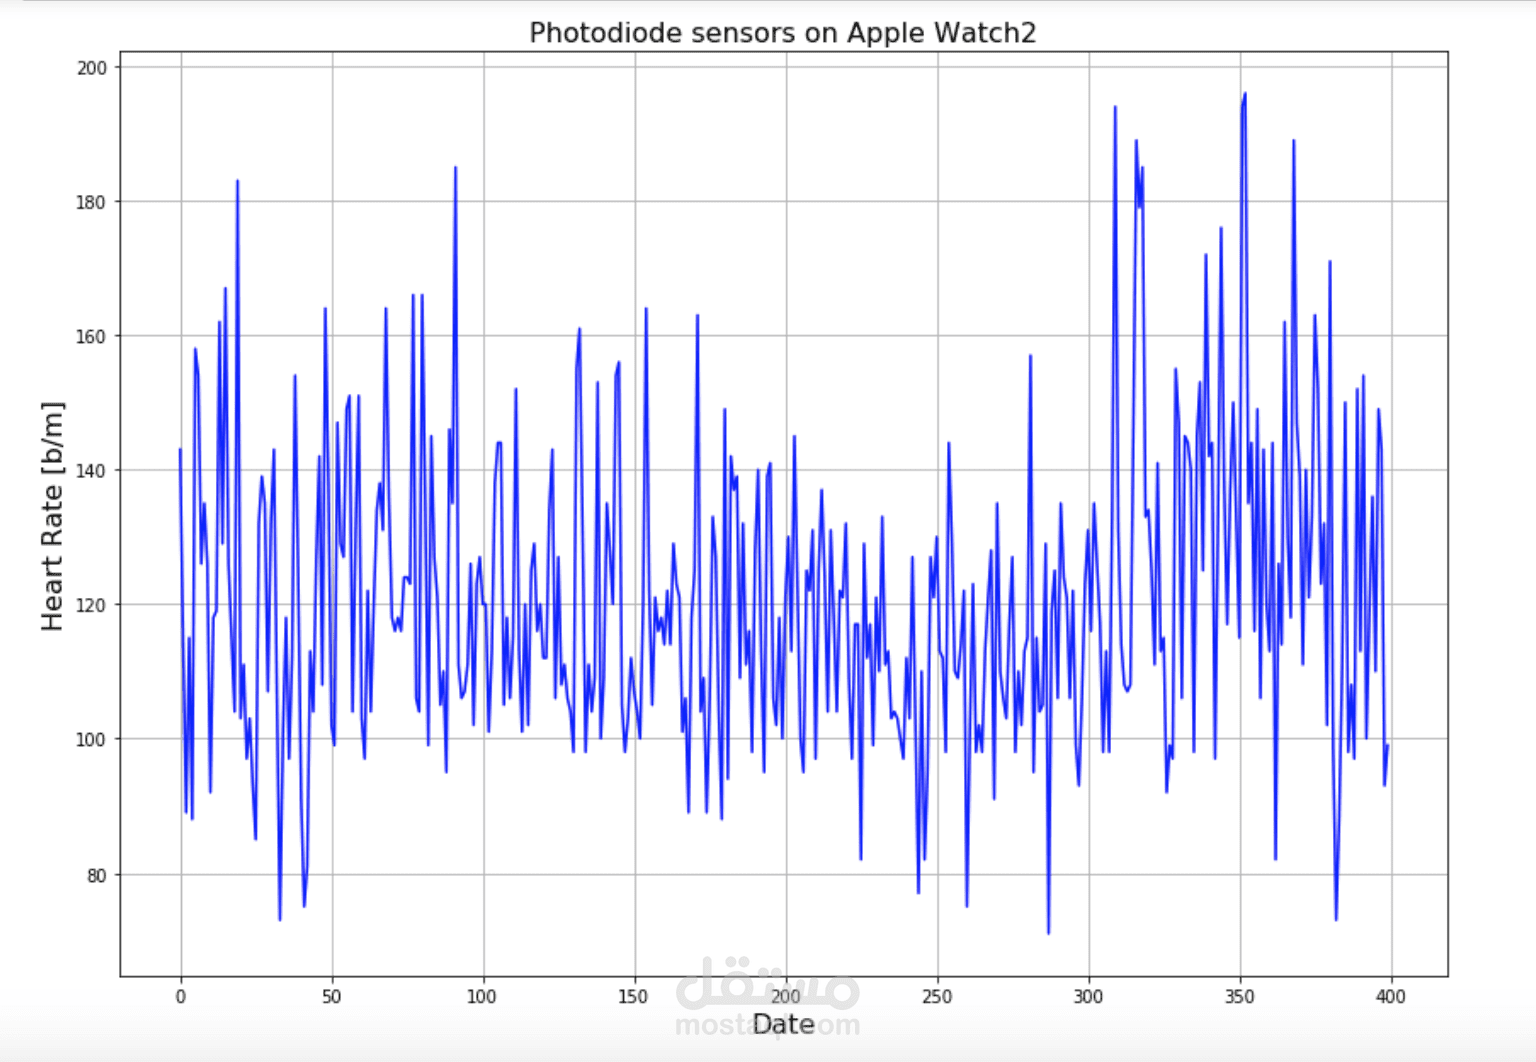Screen dimensions: 1536x1062
Task: Click the '400' tick on x-axis
Action: click(x=1391, y=996)
